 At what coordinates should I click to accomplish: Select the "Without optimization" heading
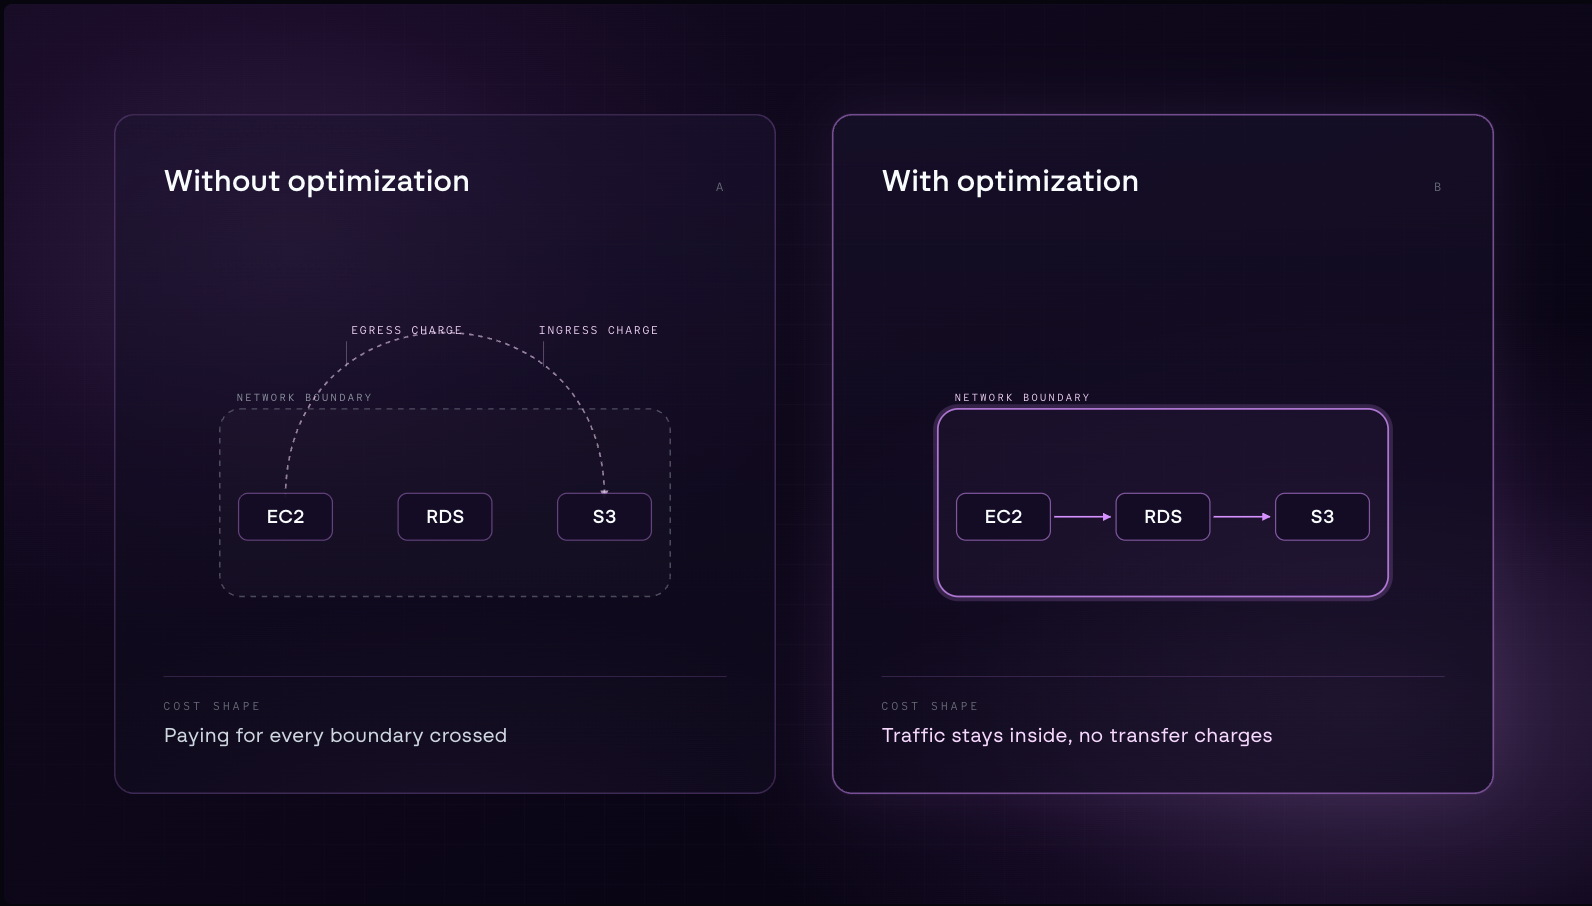point(316,181)
